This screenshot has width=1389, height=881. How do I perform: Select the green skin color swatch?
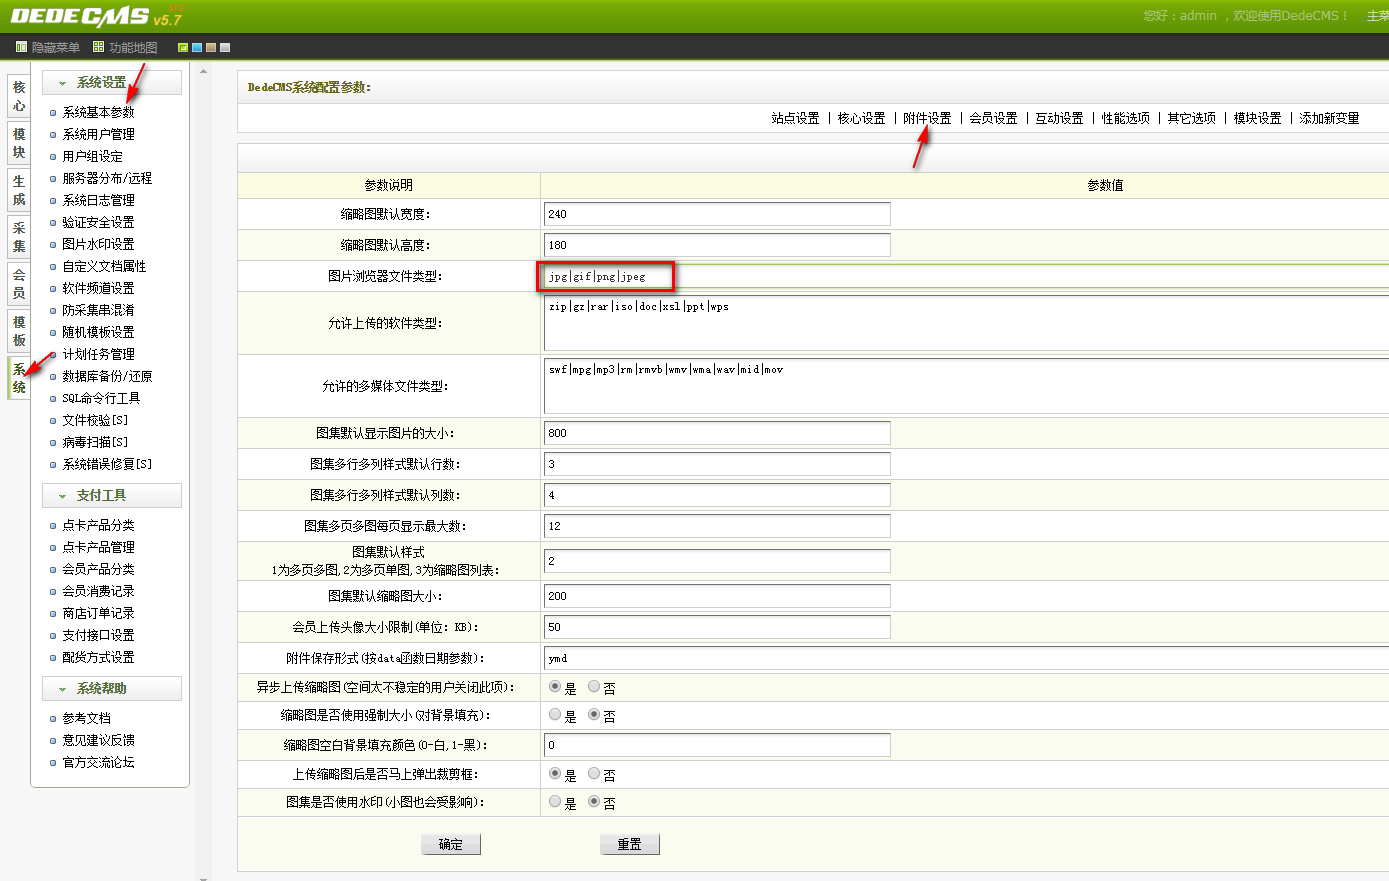tap(183, 47)
